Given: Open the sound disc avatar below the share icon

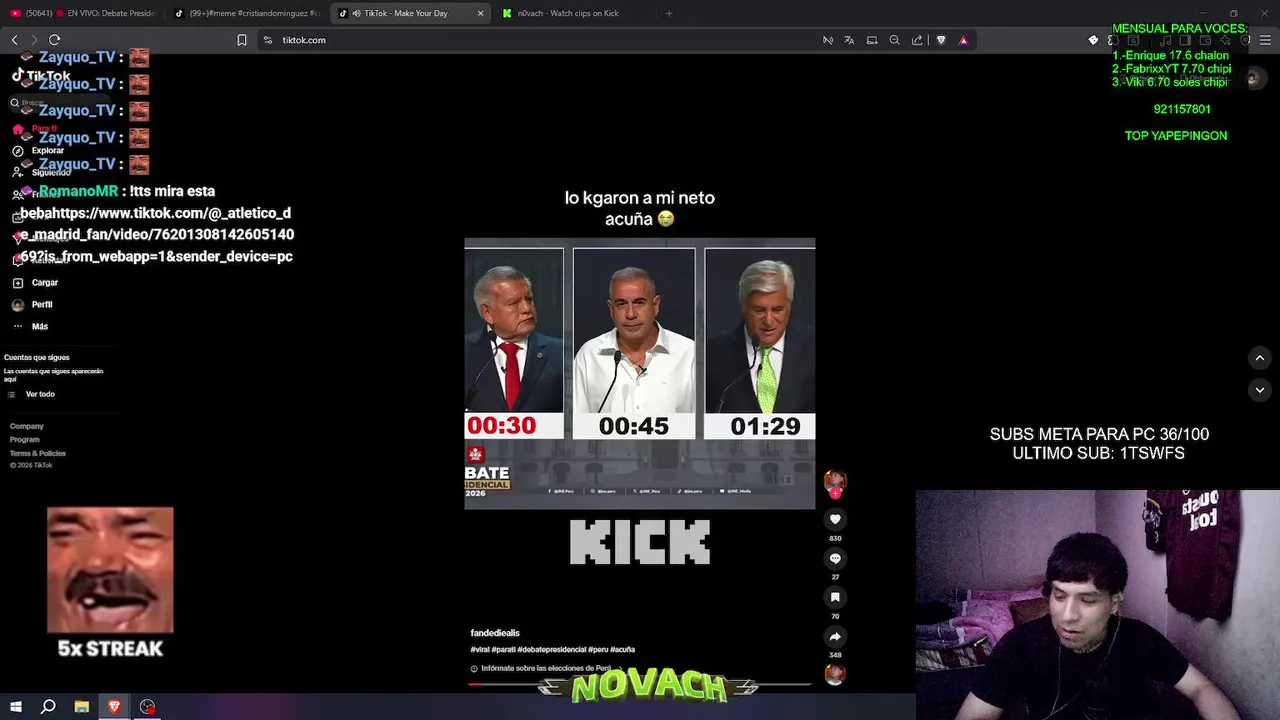Looking at the screenshot, I should coord(834,675).
